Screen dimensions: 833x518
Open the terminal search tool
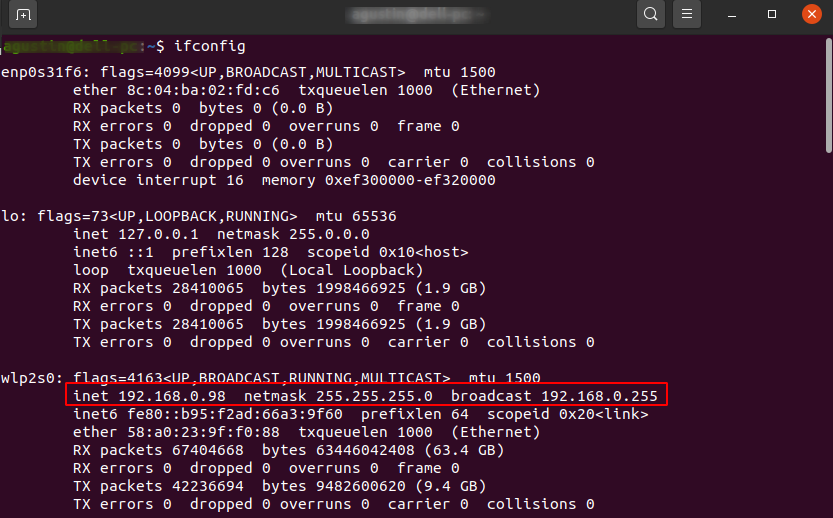coord(651,14)
